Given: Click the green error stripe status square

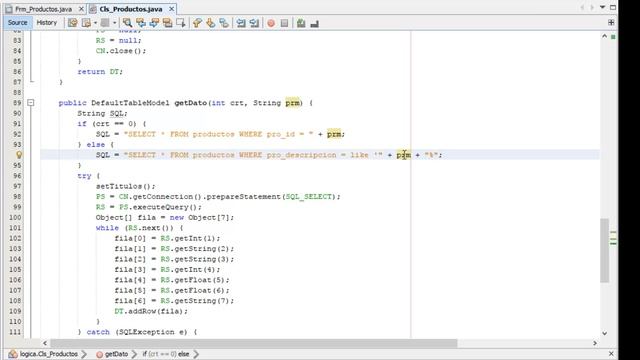Looking at the screenshot, I should click(x=613, y=37).
